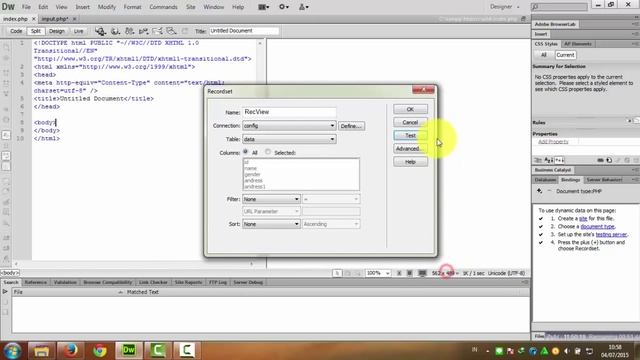Open the Sort dropdown set to None

[271, 224]
